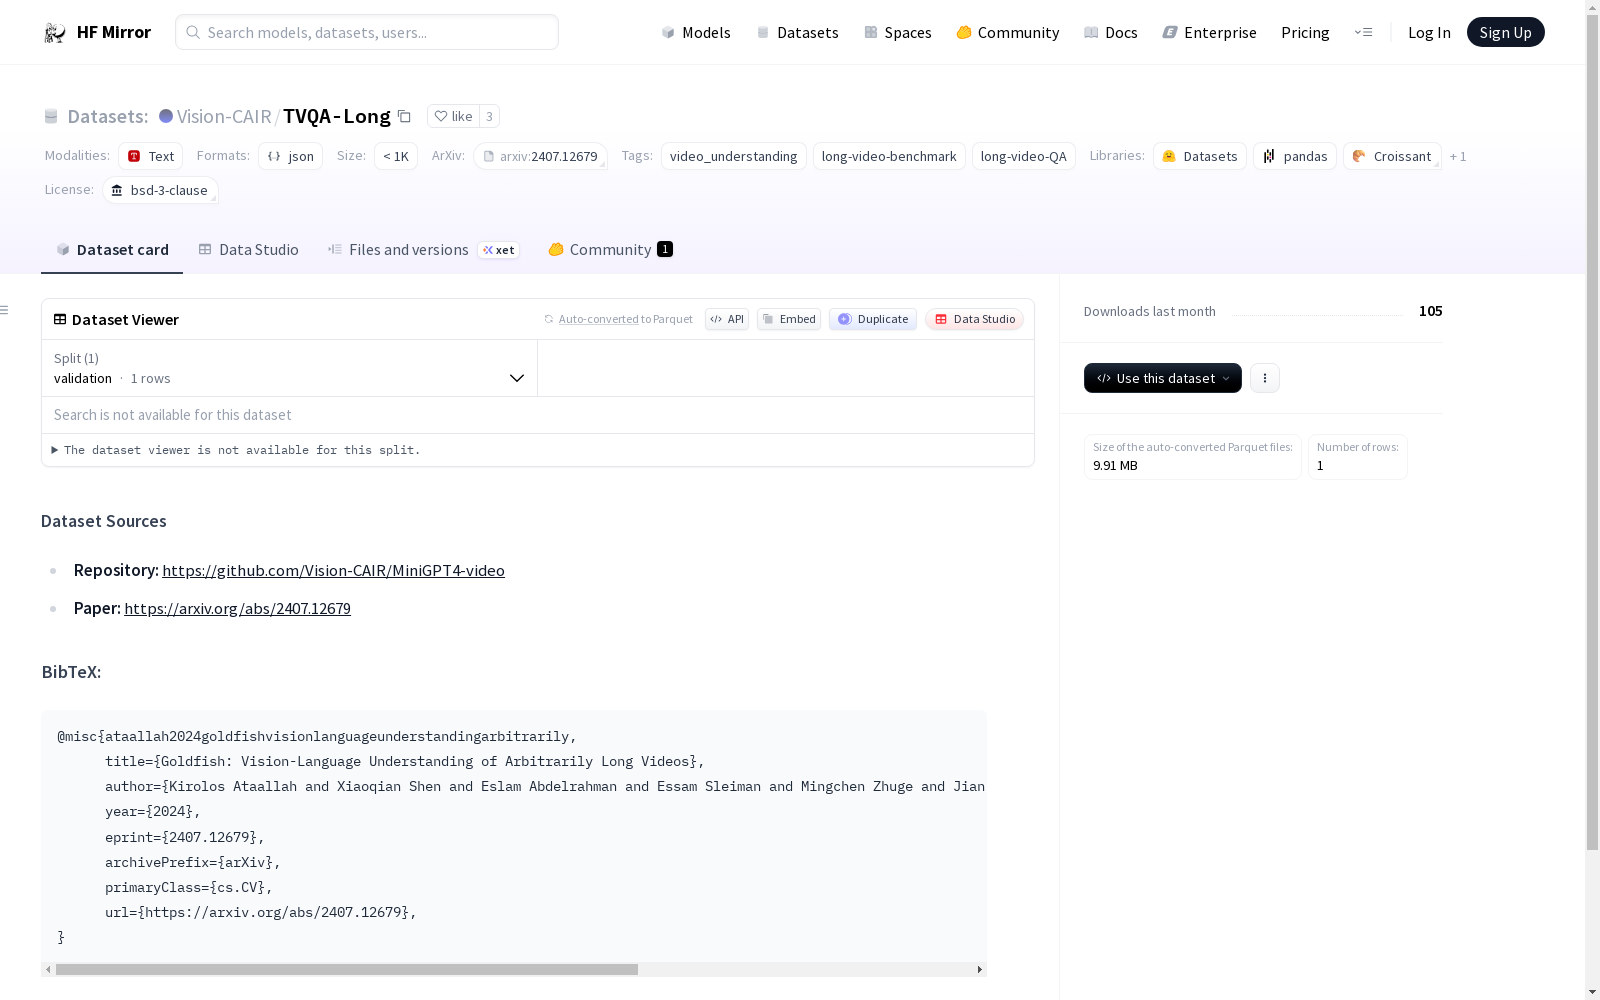Click the BibTeX scrollbar right arrow
Viewport: 1600px width, 1000px height.
(980, 969)
